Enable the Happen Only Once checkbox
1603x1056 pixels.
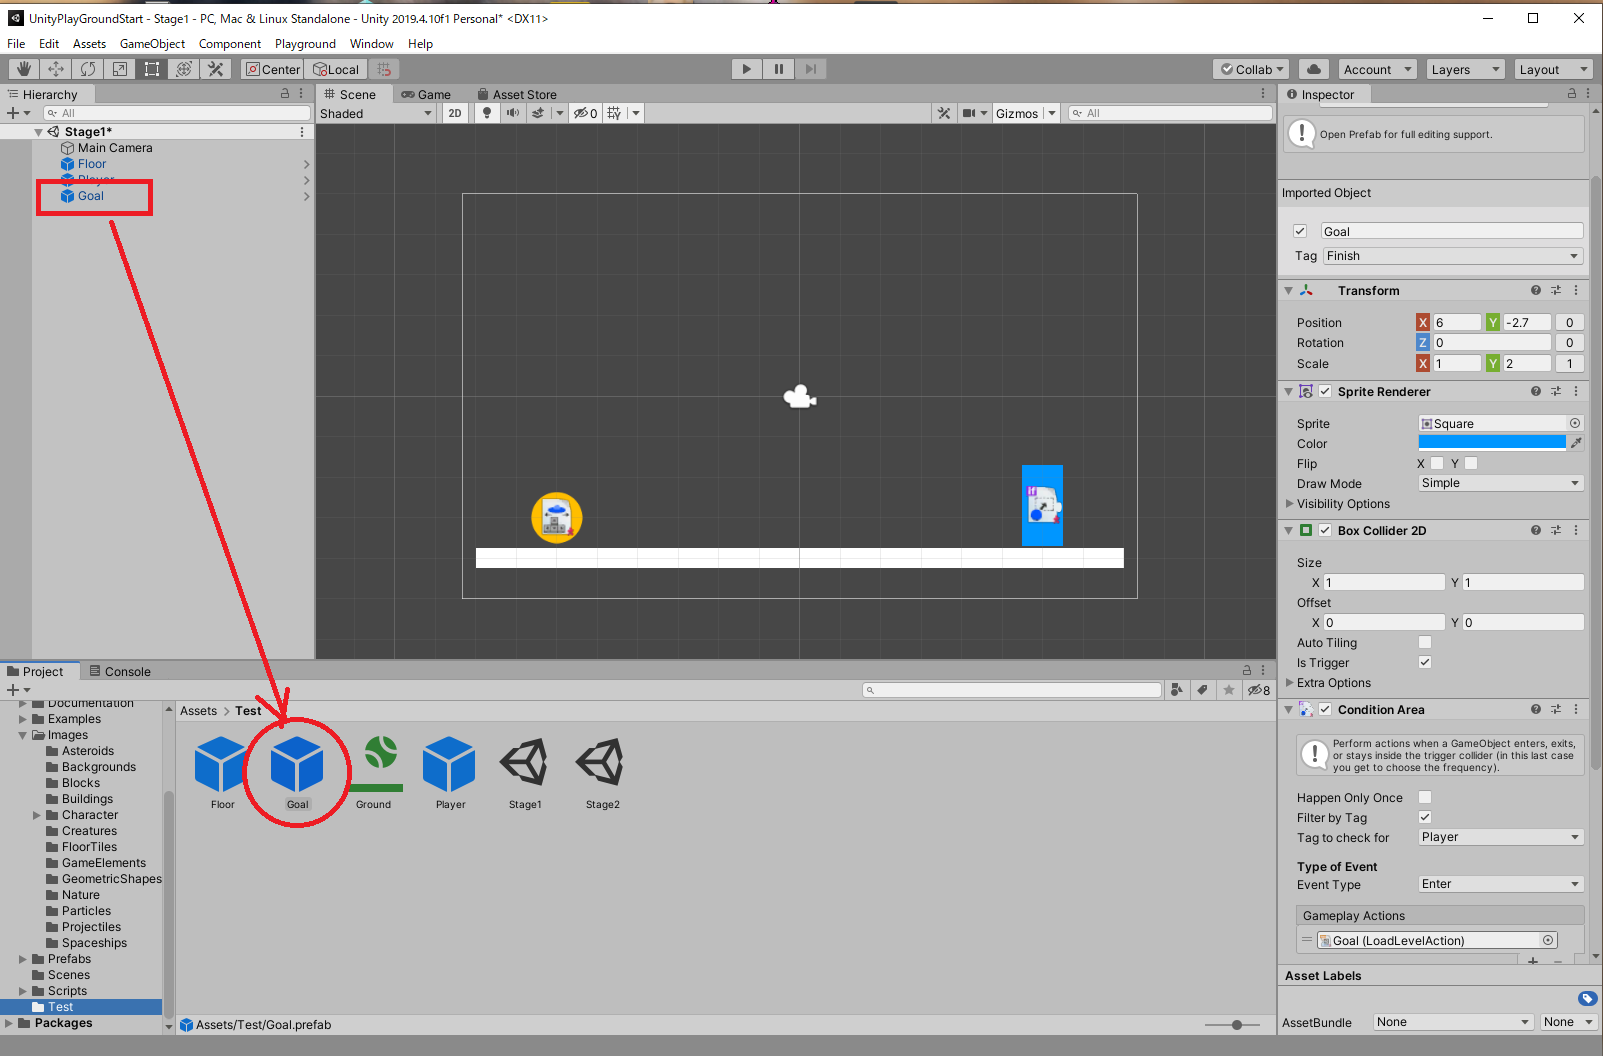click(x=1425, y=797)
